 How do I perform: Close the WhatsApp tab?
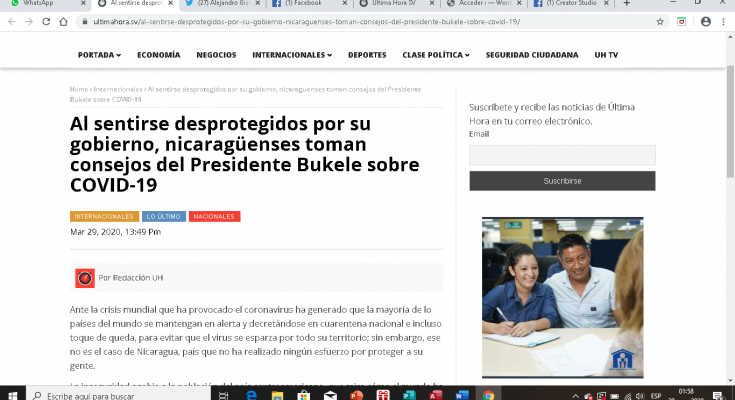[x=83, y=3]
